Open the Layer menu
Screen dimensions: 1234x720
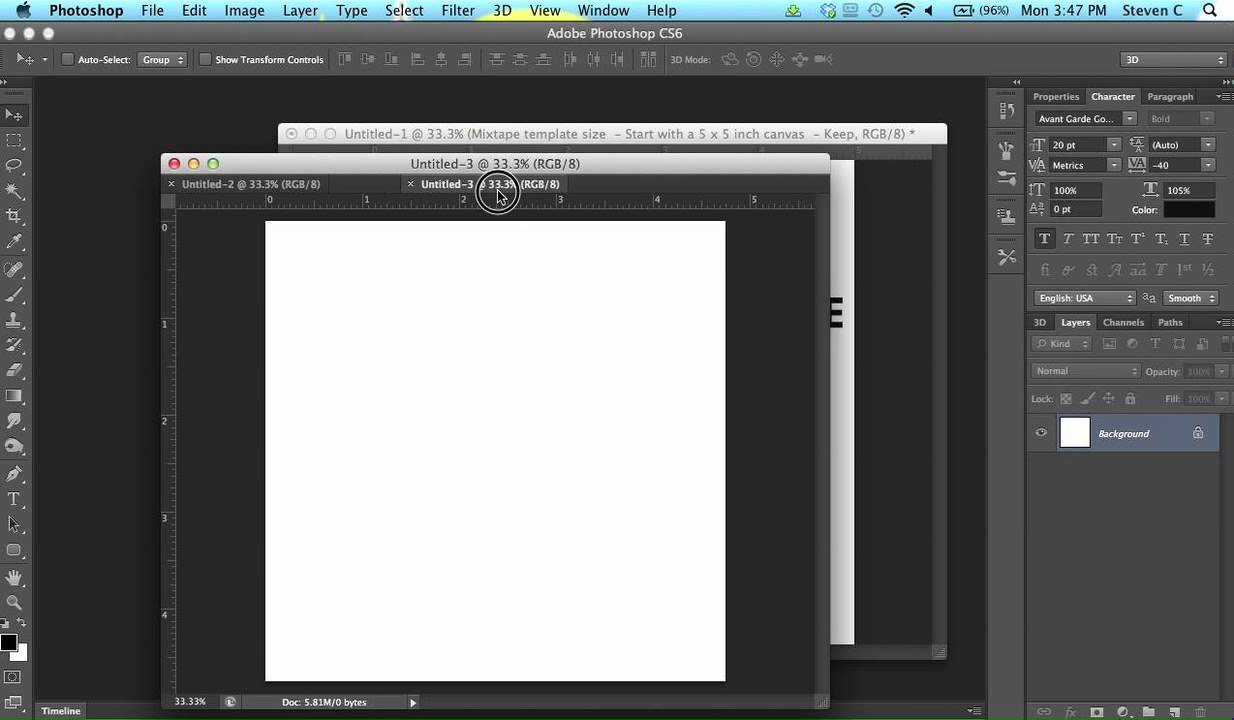coord(300,11)
